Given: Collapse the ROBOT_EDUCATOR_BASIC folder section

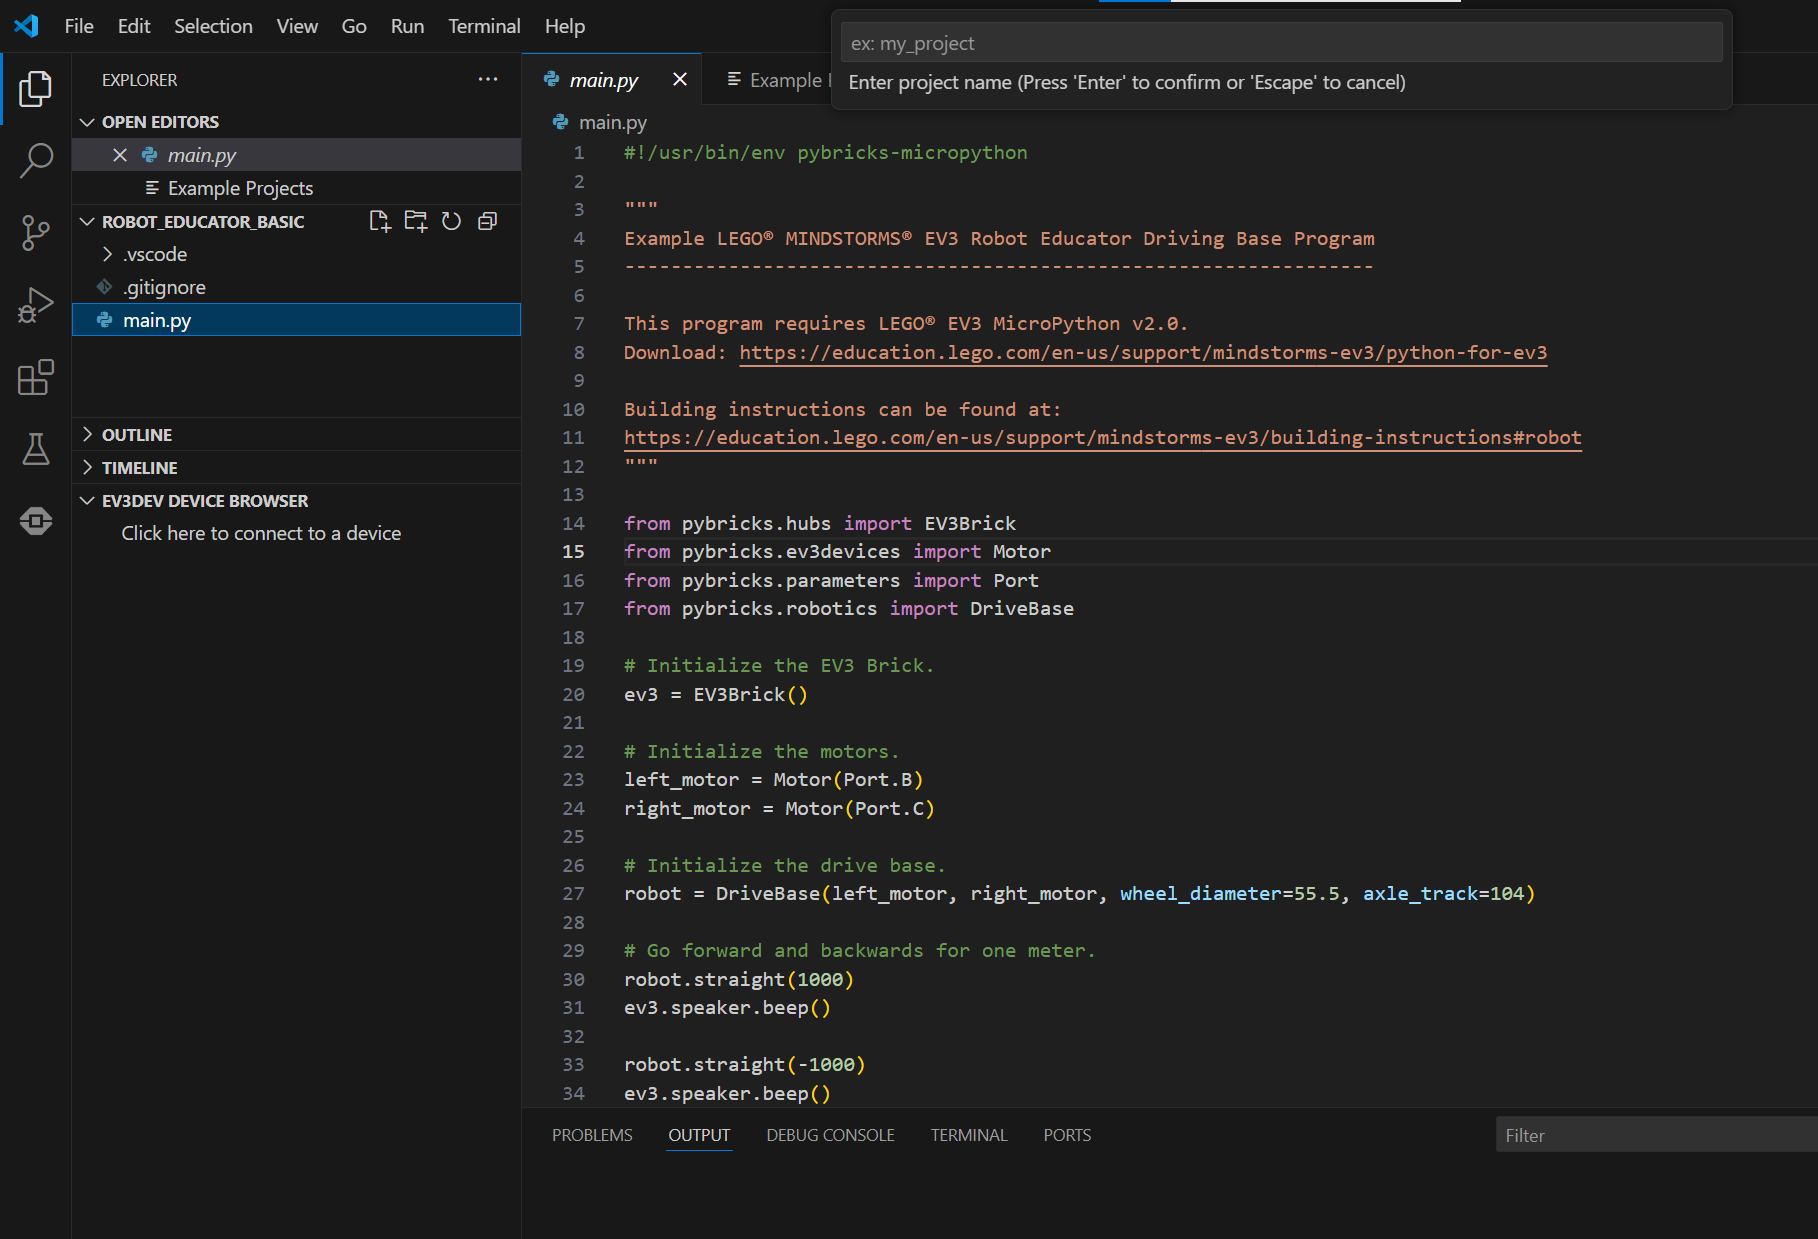Looking at the screenshot, I should (87, 221).
